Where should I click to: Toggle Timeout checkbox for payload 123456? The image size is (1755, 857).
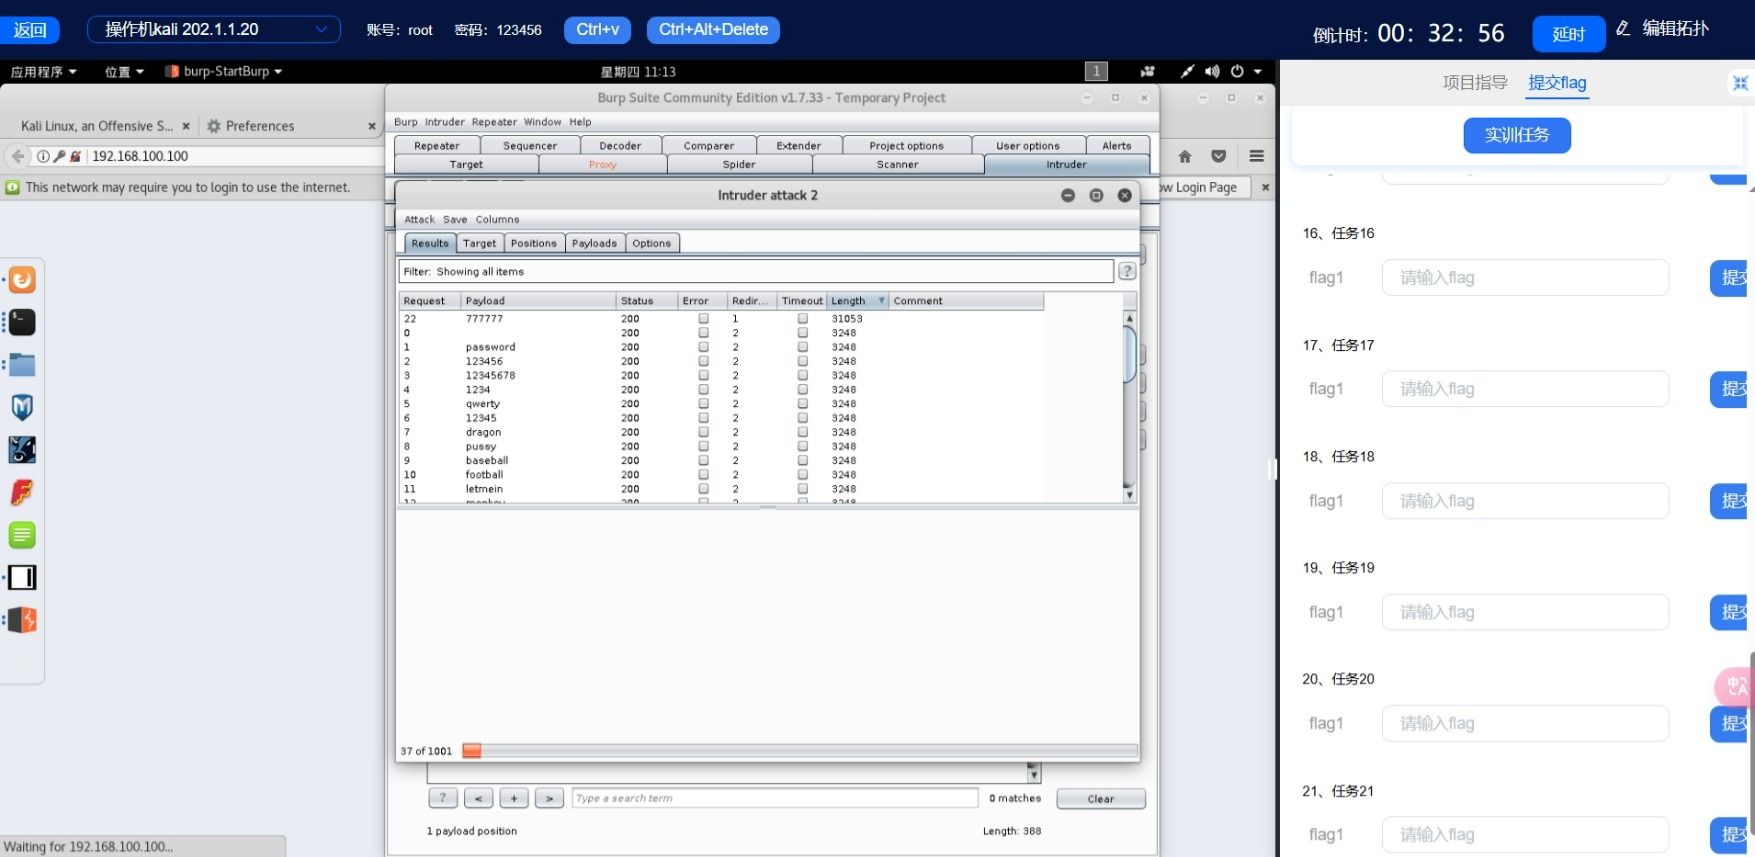click(802, 361)
